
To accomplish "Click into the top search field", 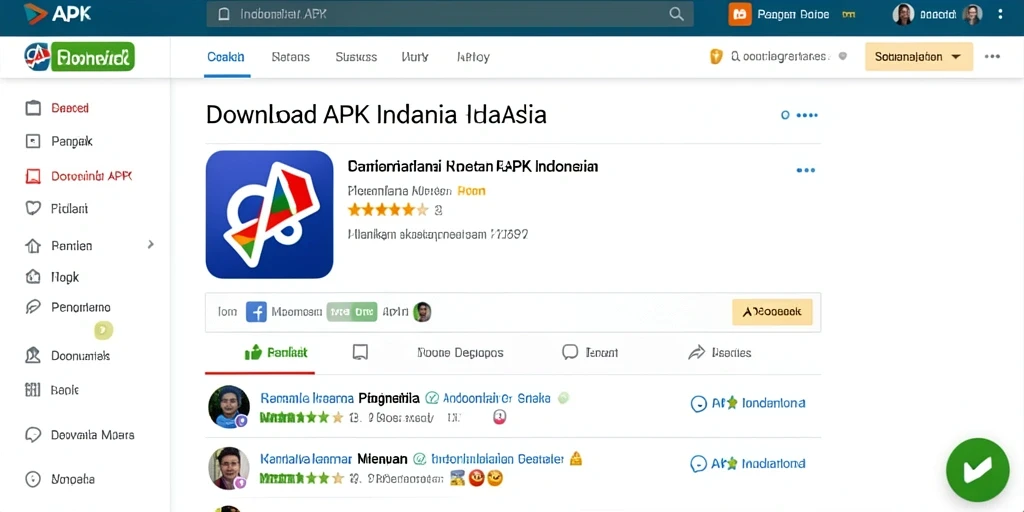I will [450, 14].
